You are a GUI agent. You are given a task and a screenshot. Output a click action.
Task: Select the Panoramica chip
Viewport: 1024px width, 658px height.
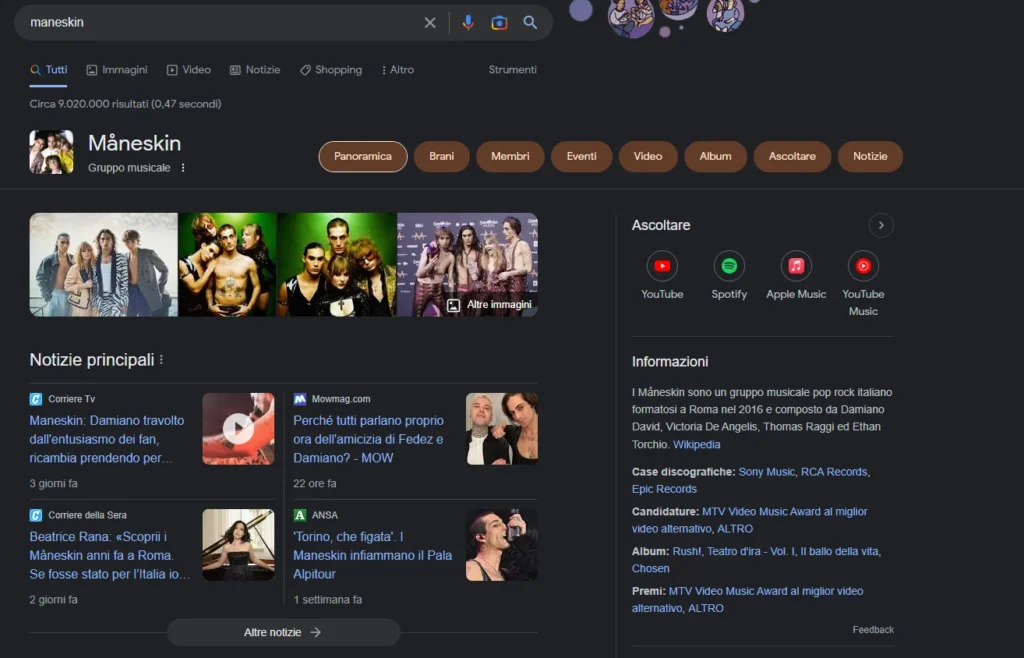pyautogui.click(x=363, y=157)
